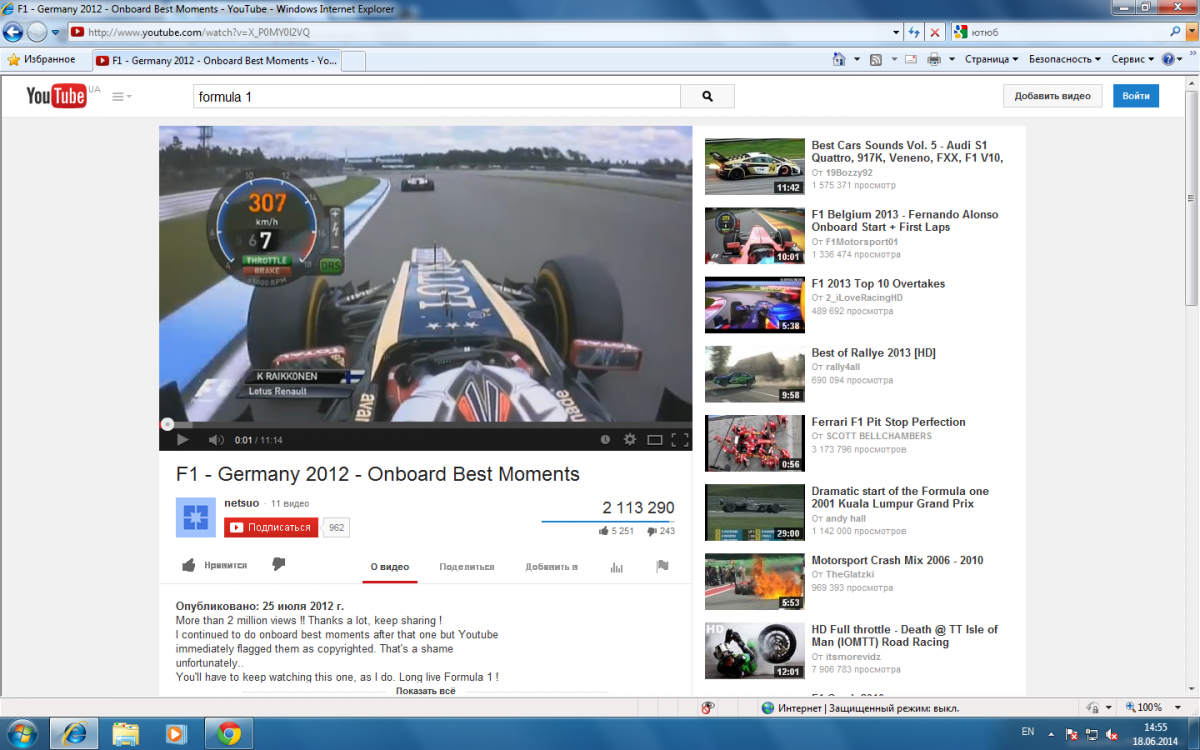Open Windows Explorer folder in taskbar

(x=126, y=733)
